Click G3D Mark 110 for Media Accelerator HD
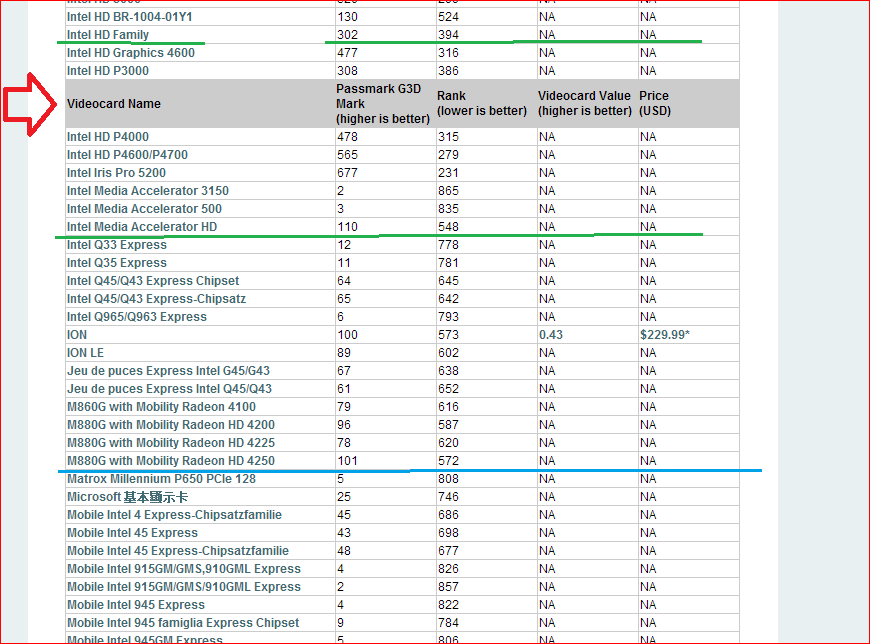Screen dimensions: 870x644 point(347,226)
